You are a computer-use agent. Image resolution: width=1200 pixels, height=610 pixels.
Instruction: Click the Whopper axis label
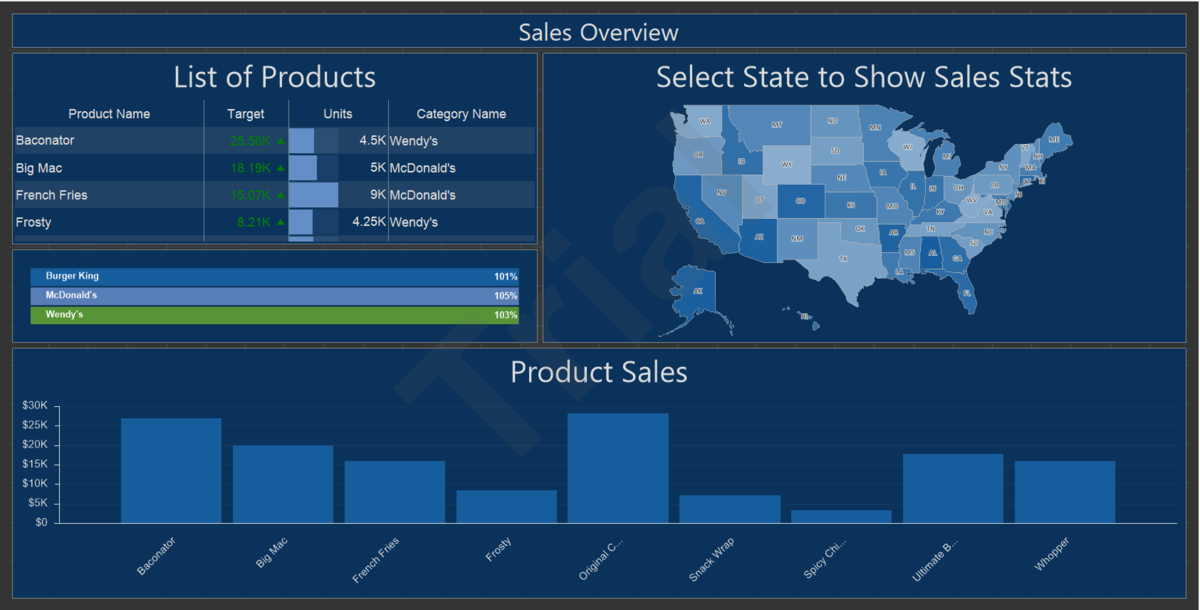1052,555
